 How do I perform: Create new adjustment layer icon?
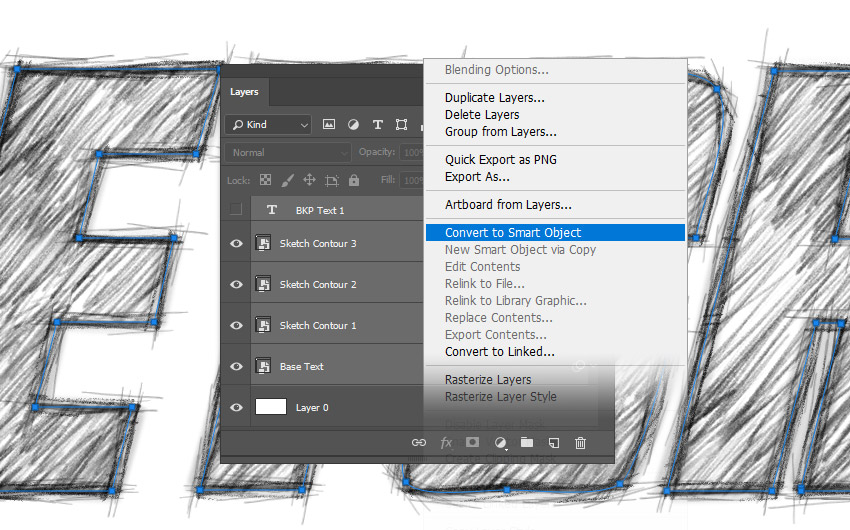(500, 443)
